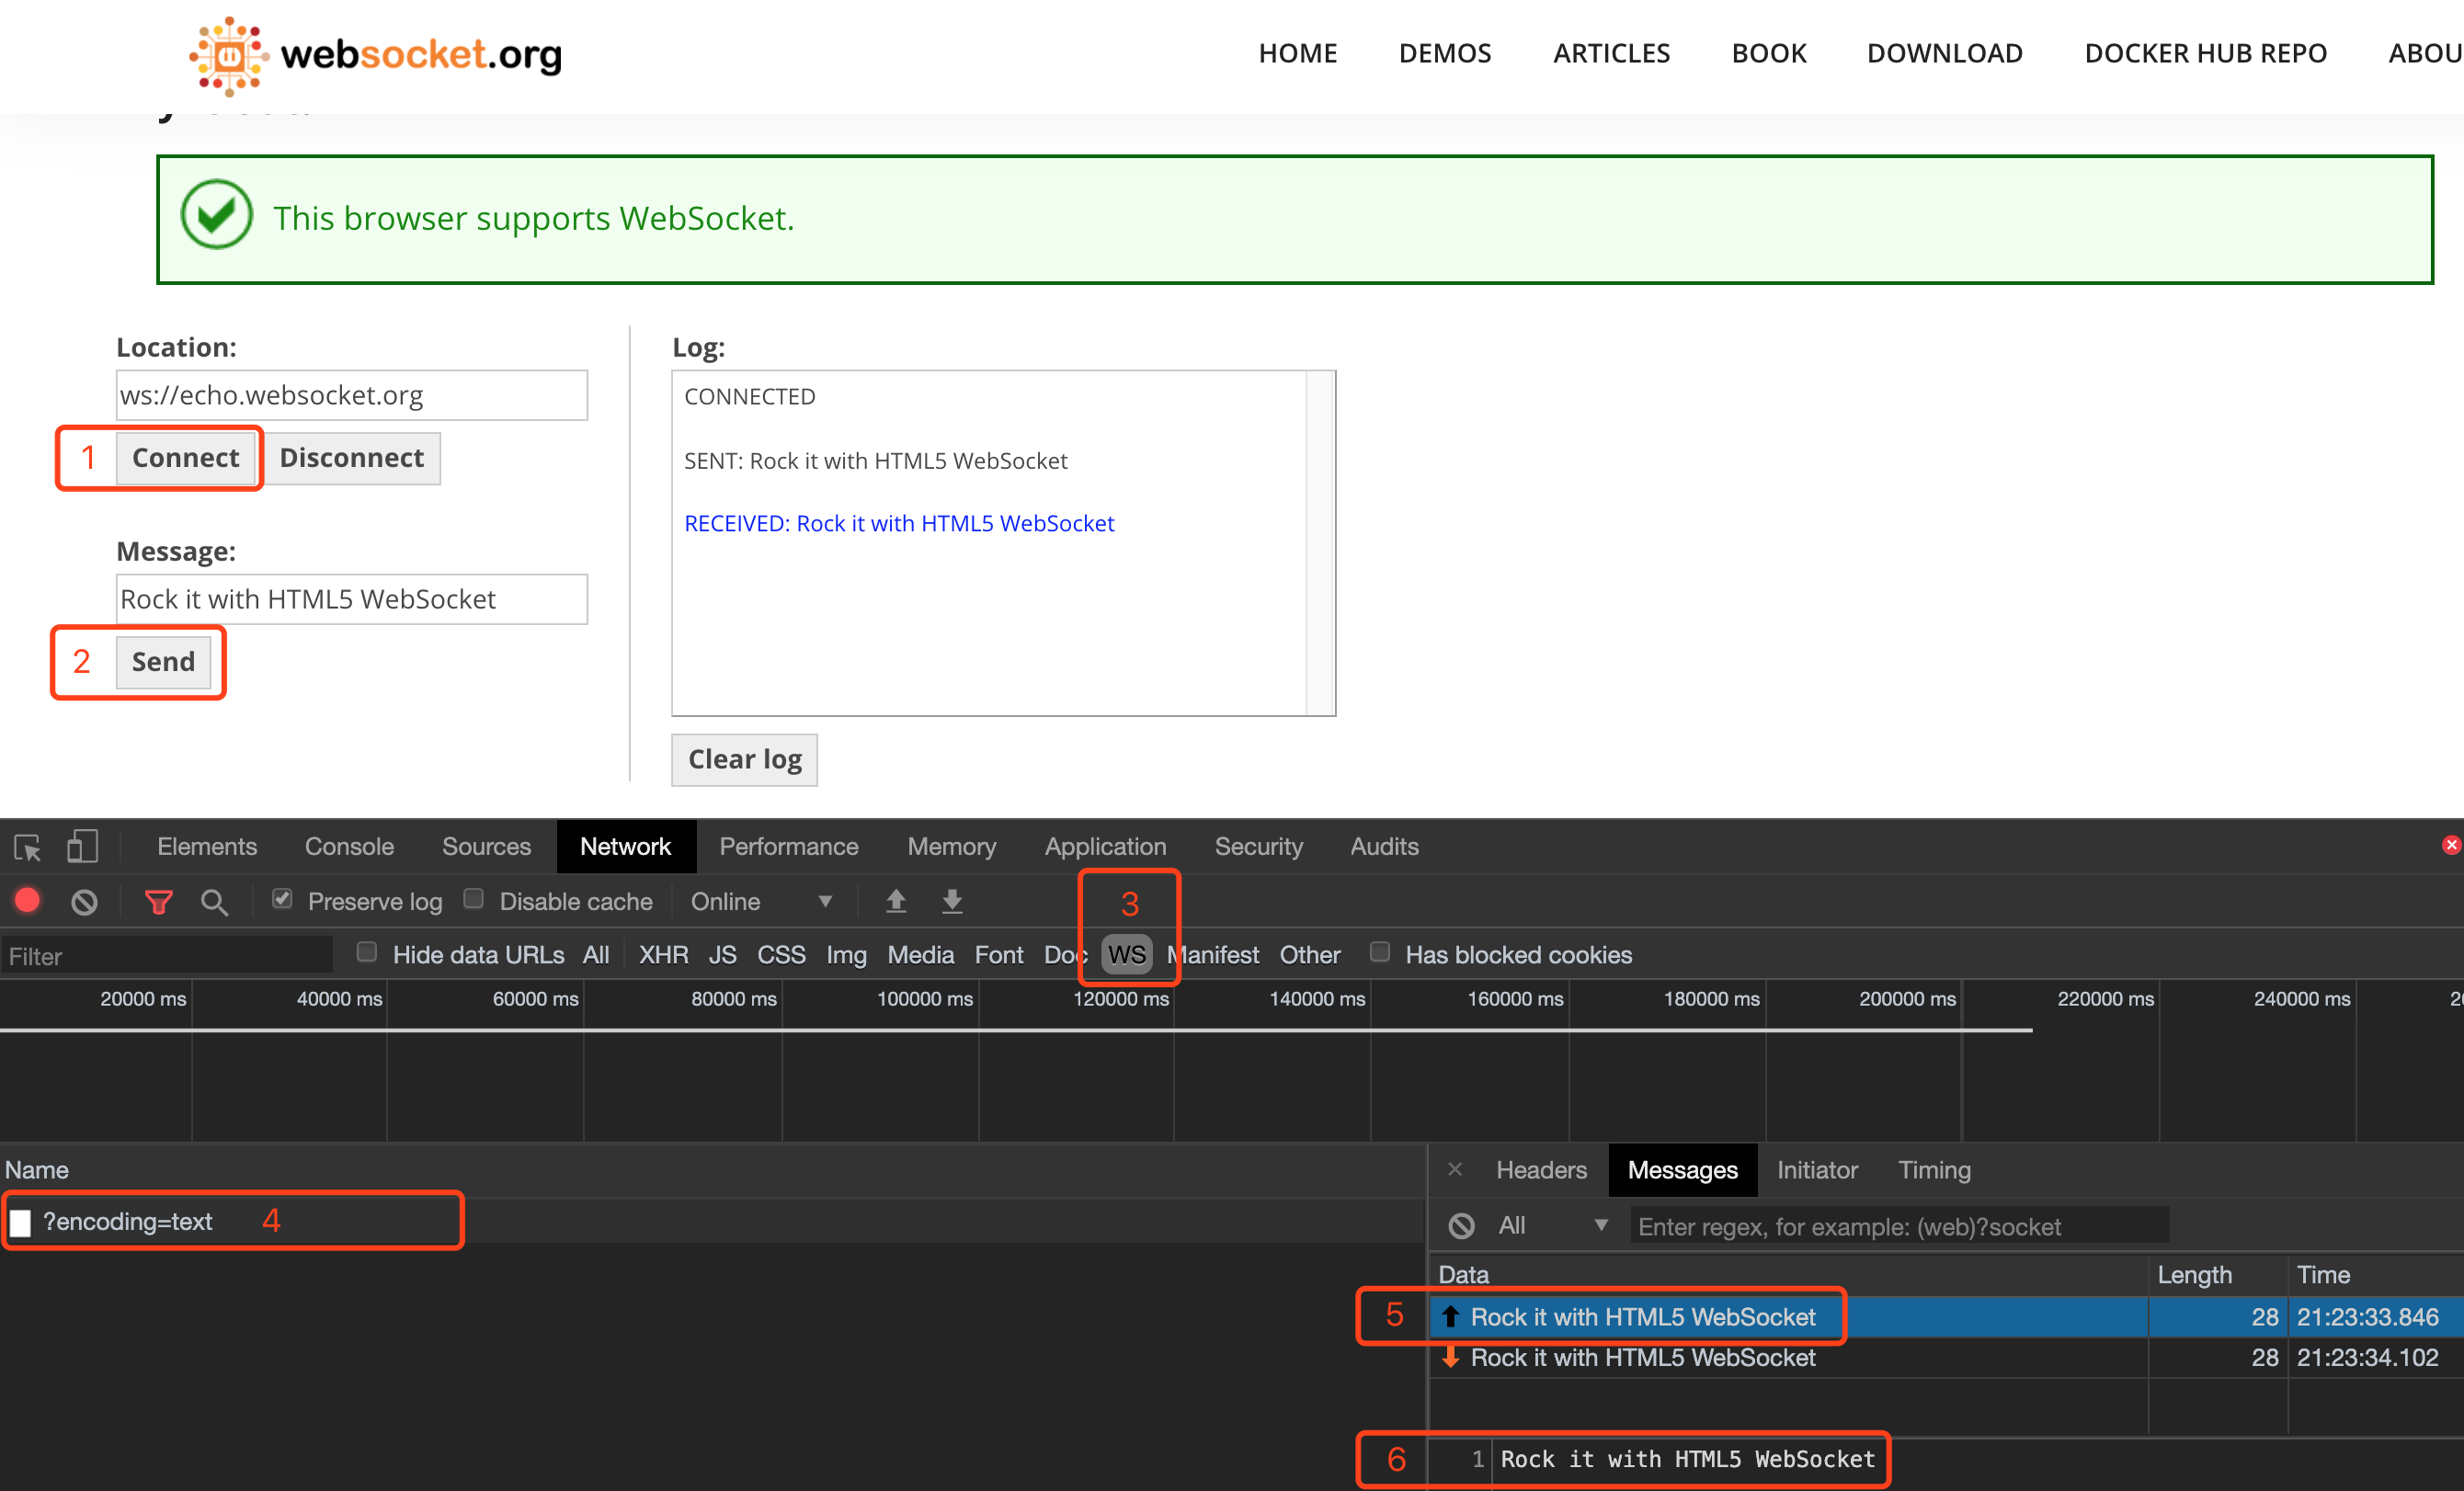
Task: Toggle the red filter funnel icon
Action: point(159,902)
